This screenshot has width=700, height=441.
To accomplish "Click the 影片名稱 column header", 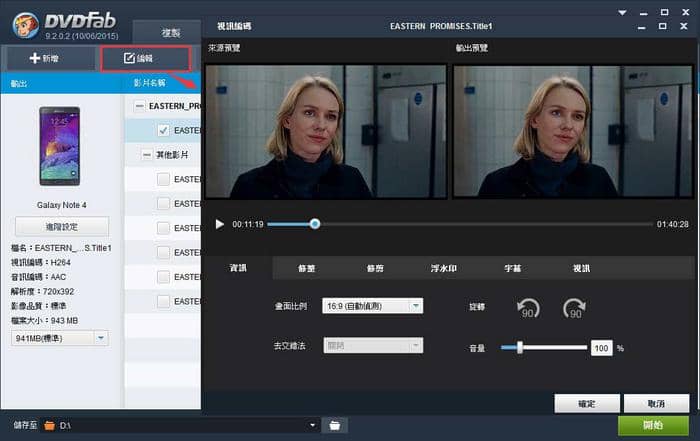I will click(150, 83).
